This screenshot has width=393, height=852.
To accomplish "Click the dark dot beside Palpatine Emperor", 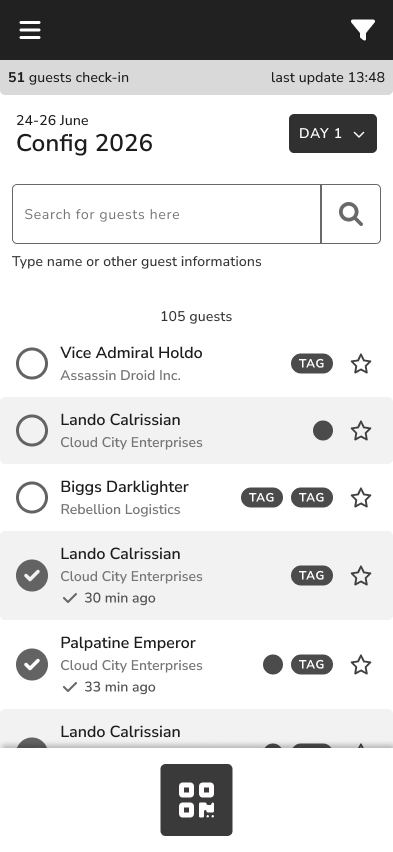I will pos(273,665).
